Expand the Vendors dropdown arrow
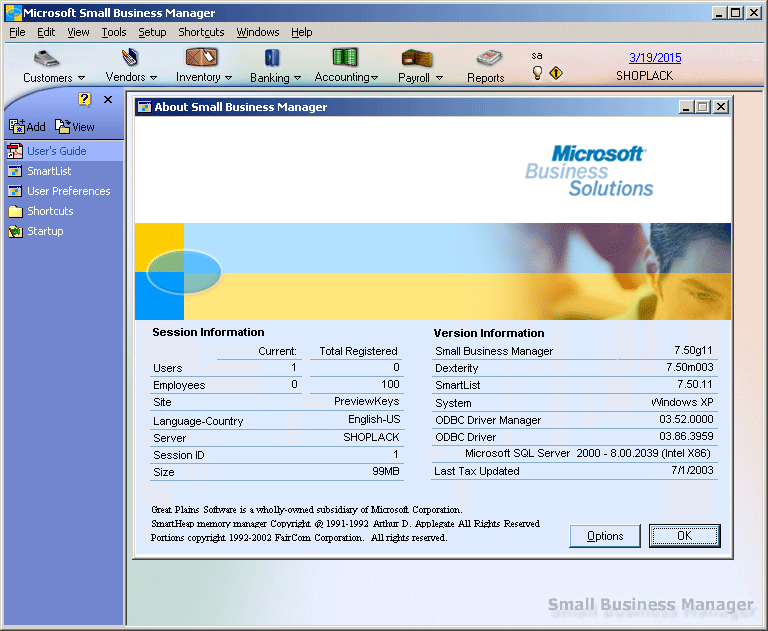The width and height of the screenshot is (768, 631). [x=153, y=77]
